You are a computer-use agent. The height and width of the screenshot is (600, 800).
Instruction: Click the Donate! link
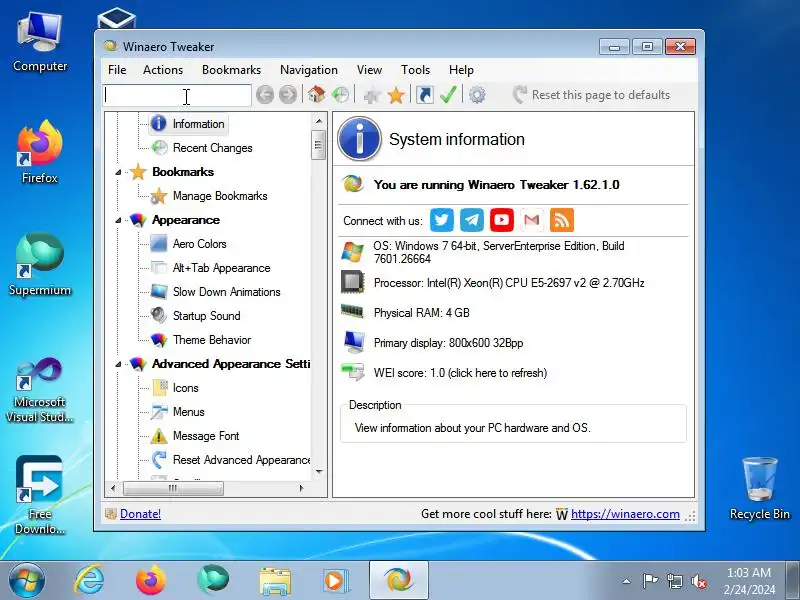(140, 514)
